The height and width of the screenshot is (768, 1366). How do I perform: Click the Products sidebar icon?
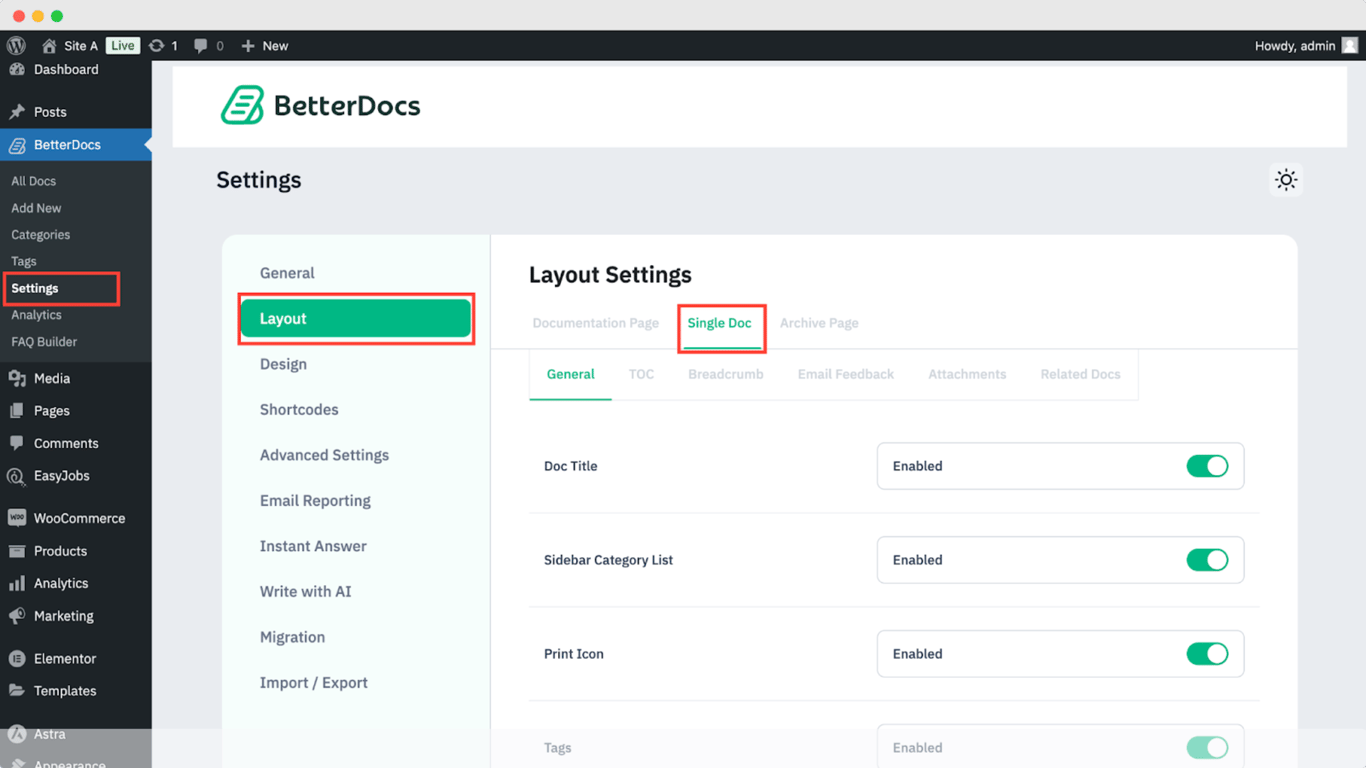(17, 551)
